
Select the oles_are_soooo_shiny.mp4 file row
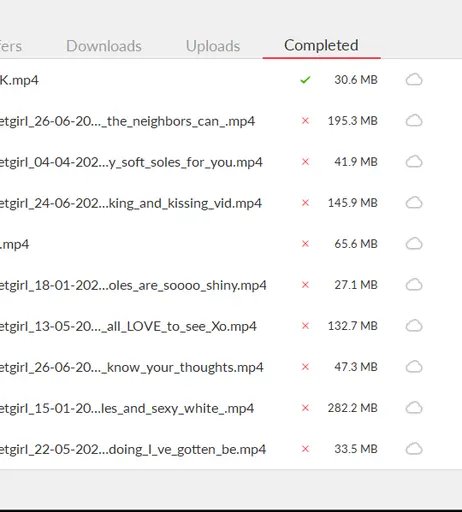pos(231,285)
